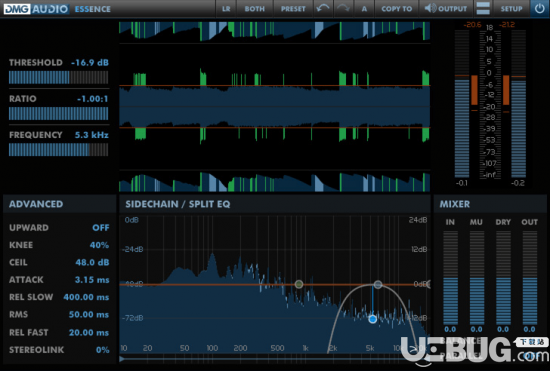Open the PRESET menu

(x=293, y=8)
